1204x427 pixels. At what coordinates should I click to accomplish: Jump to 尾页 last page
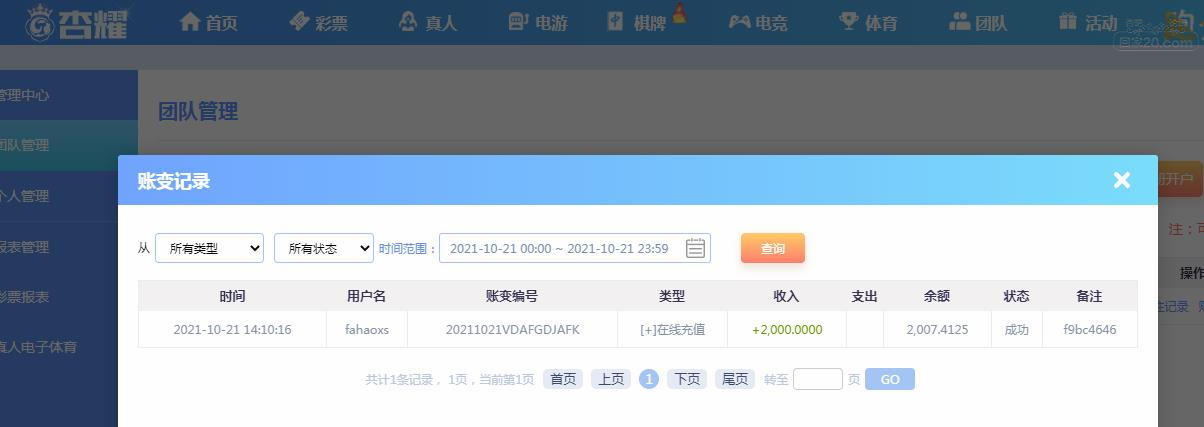(x=735, y=379)
